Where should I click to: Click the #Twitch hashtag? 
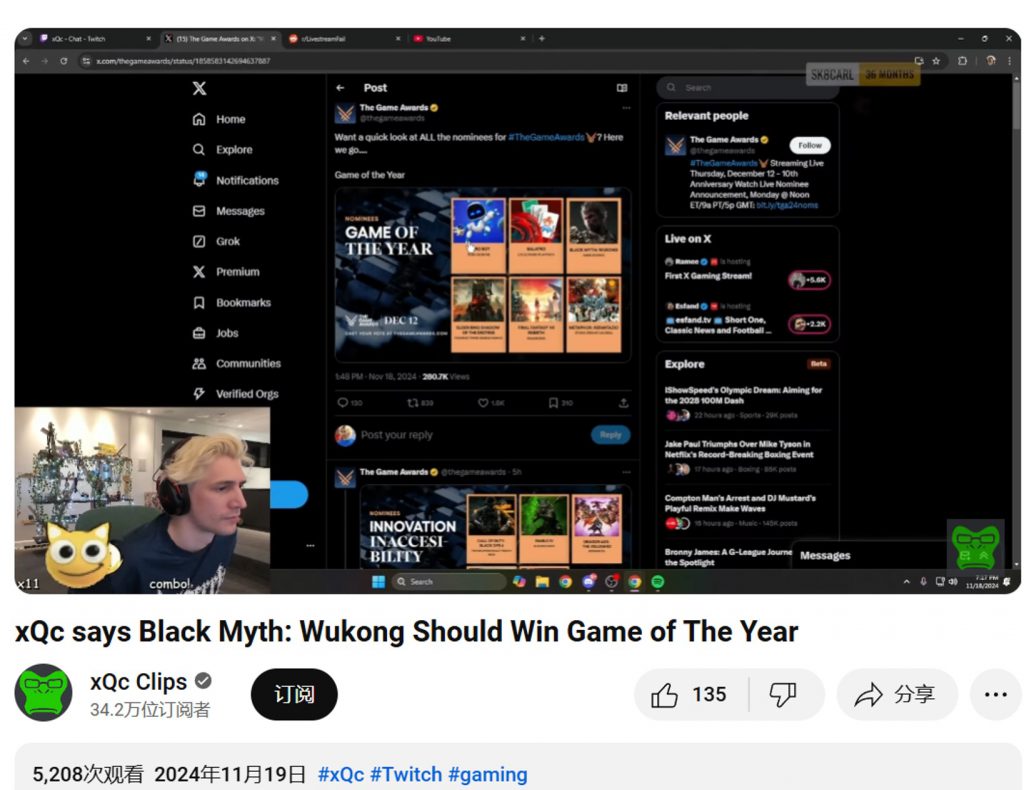click(406, 774)
